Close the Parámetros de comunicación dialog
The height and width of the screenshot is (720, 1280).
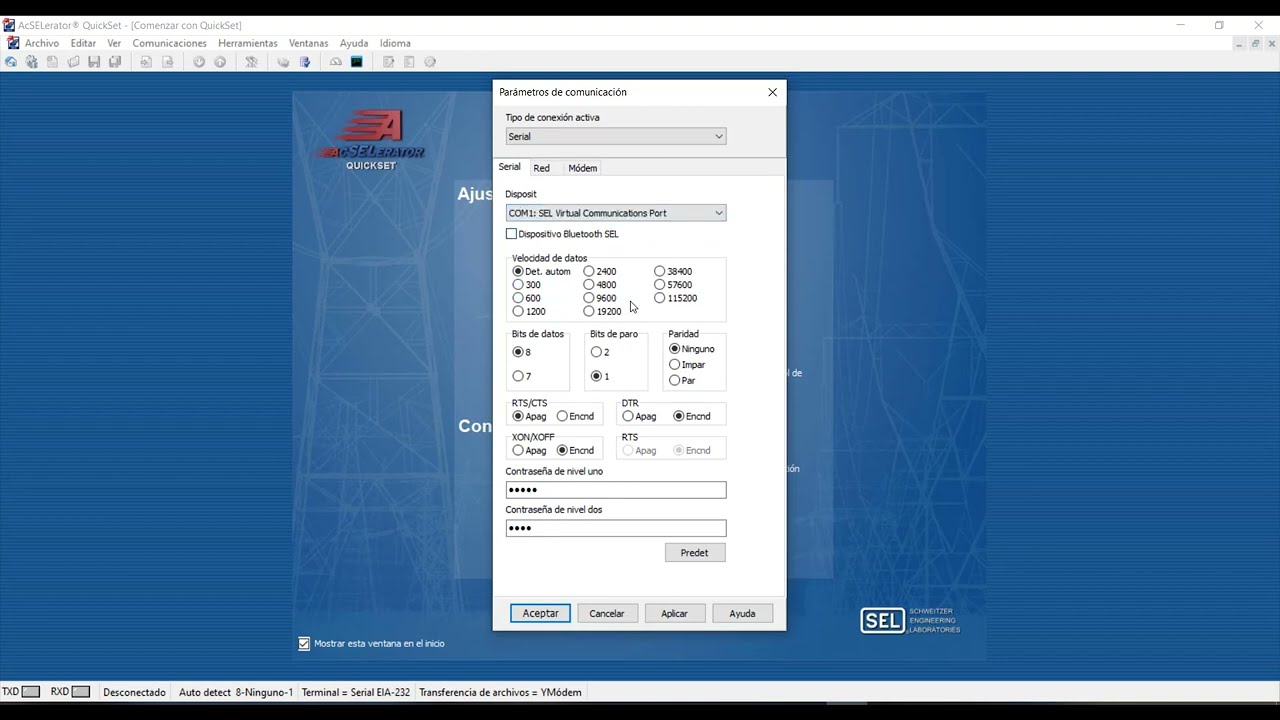click(x=772, y=92)
